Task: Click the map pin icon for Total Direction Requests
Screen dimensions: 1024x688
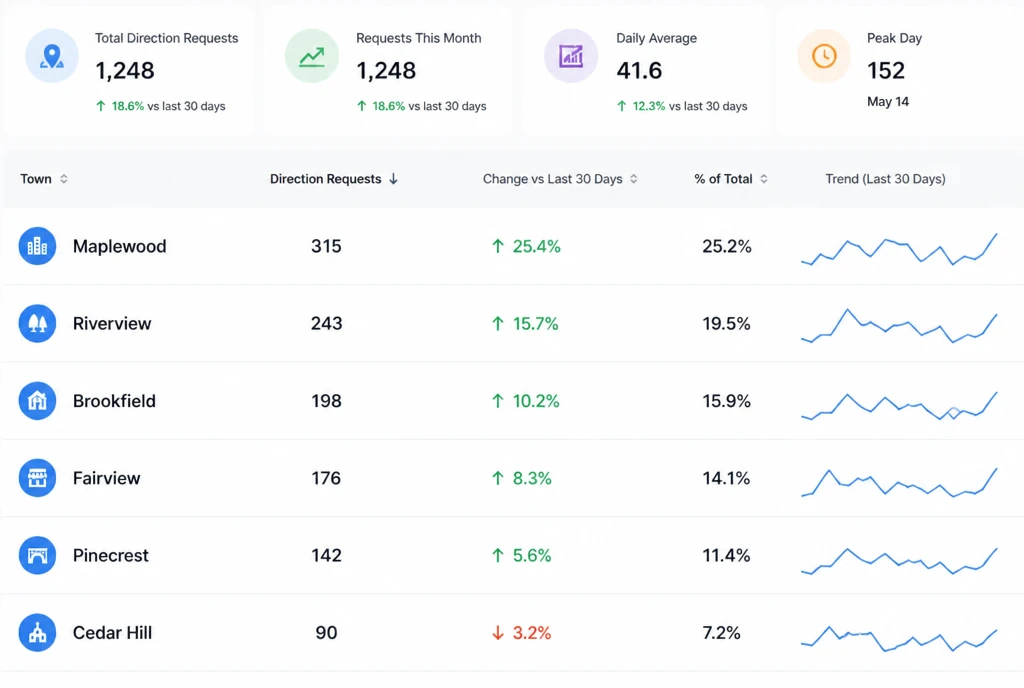Action: [52, 56]
